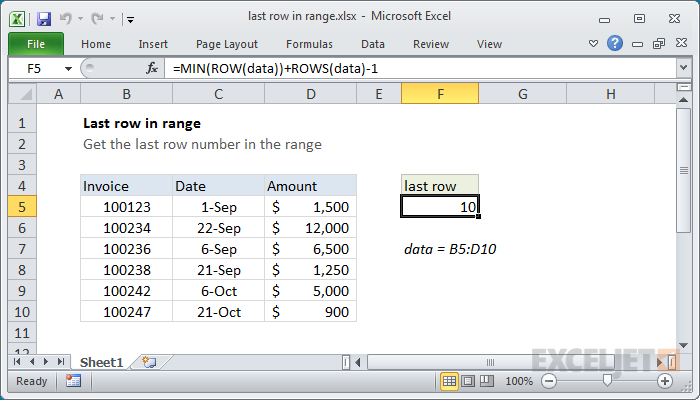Open Customize Quick Access Toolbar dropdown

coord(130,19)
